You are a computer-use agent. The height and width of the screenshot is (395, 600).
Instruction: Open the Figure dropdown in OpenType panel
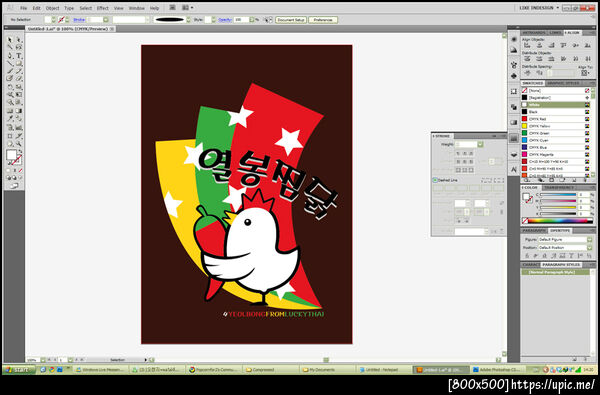coord(590,240)
